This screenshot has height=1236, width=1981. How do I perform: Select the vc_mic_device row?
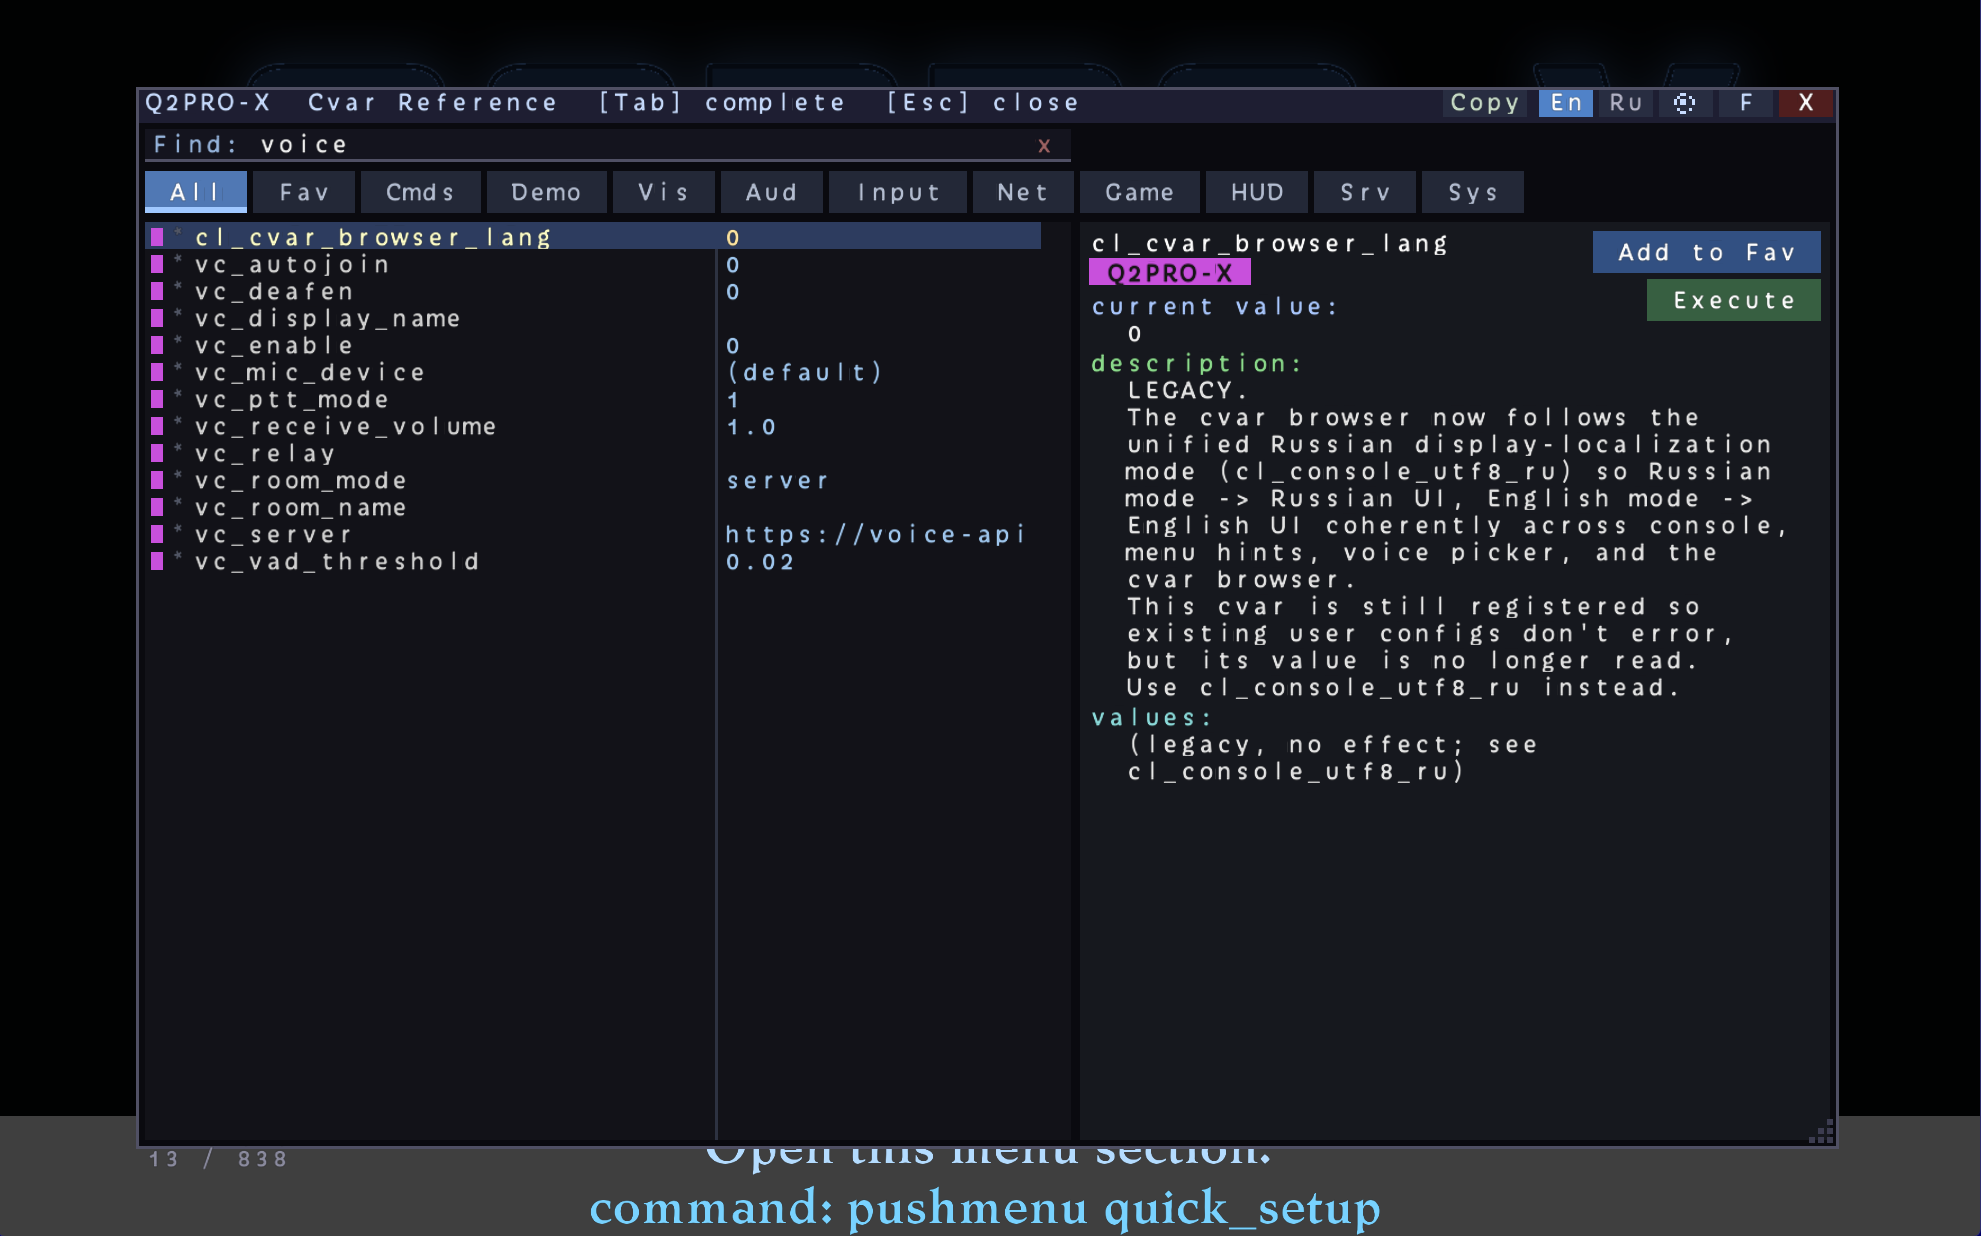tap(594, 372)
